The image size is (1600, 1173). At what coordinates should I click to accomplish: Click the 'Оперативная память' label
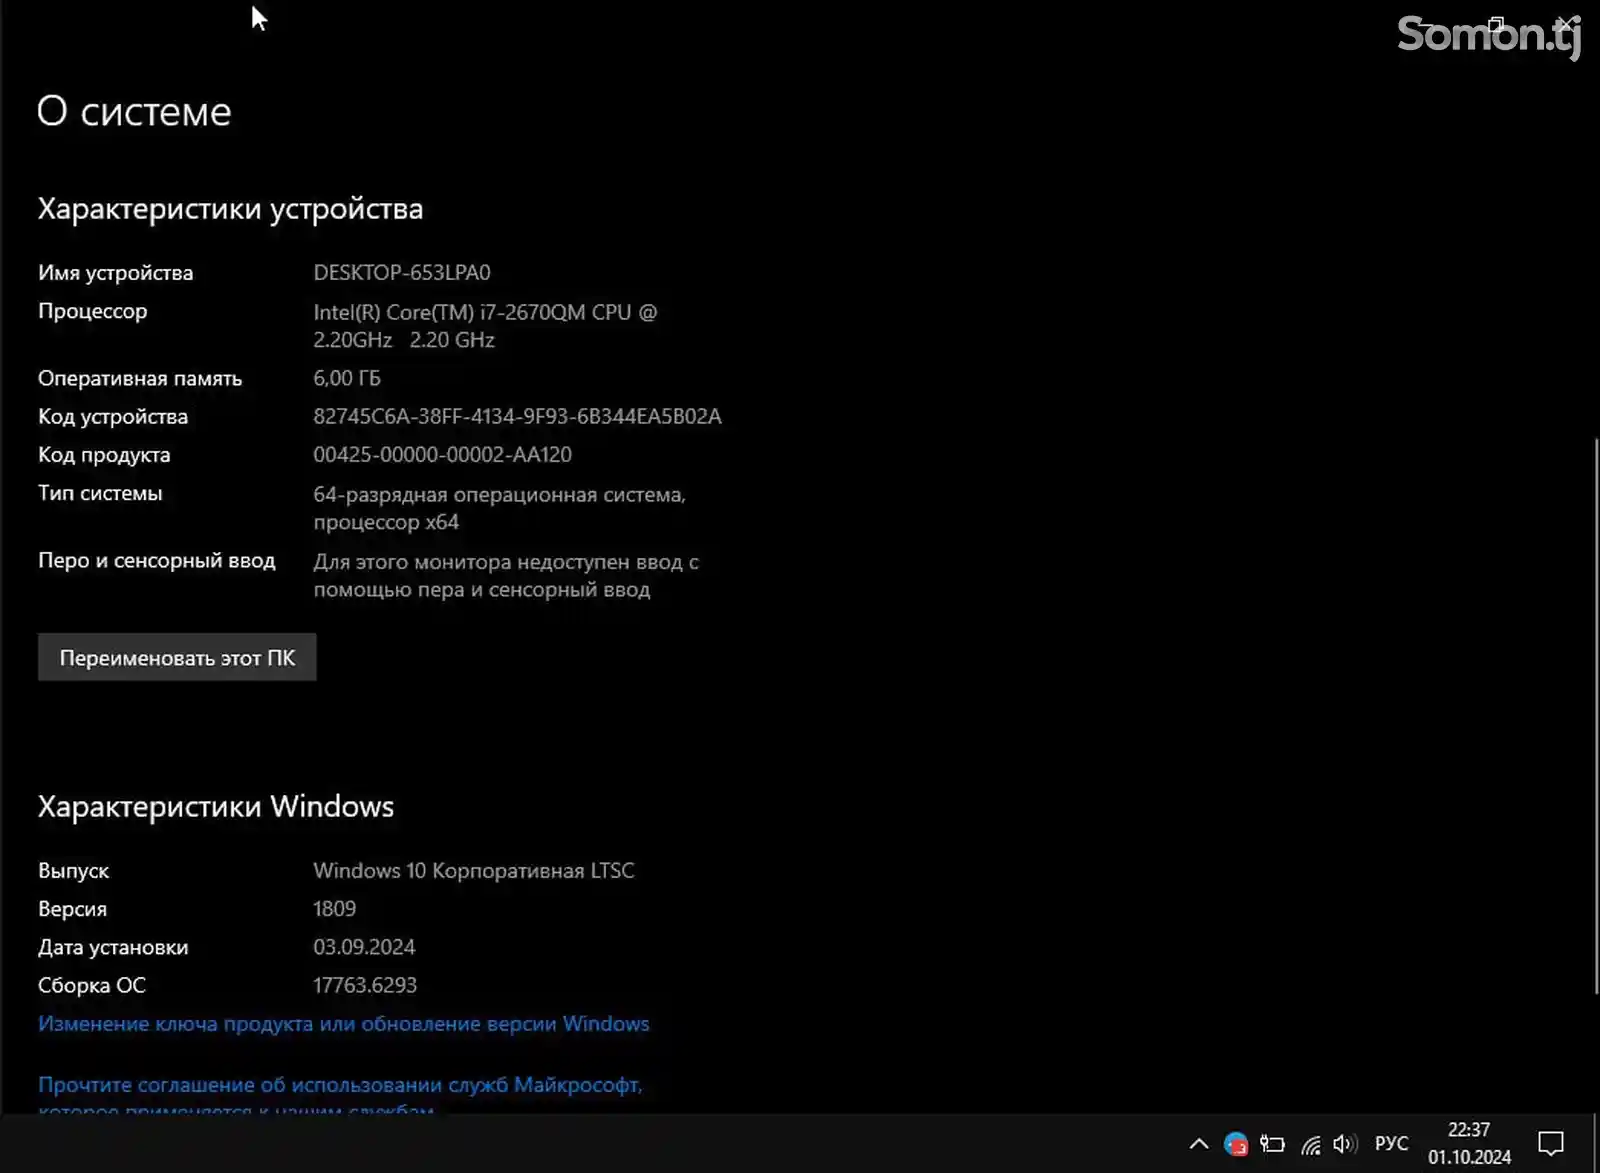[140, 379]
